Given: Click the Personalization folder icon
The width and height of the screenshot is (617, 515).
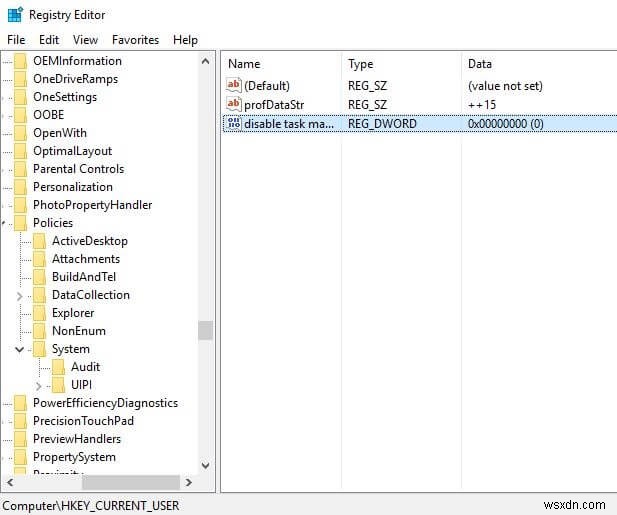Looking at the screenshot, I should (20, 187).
